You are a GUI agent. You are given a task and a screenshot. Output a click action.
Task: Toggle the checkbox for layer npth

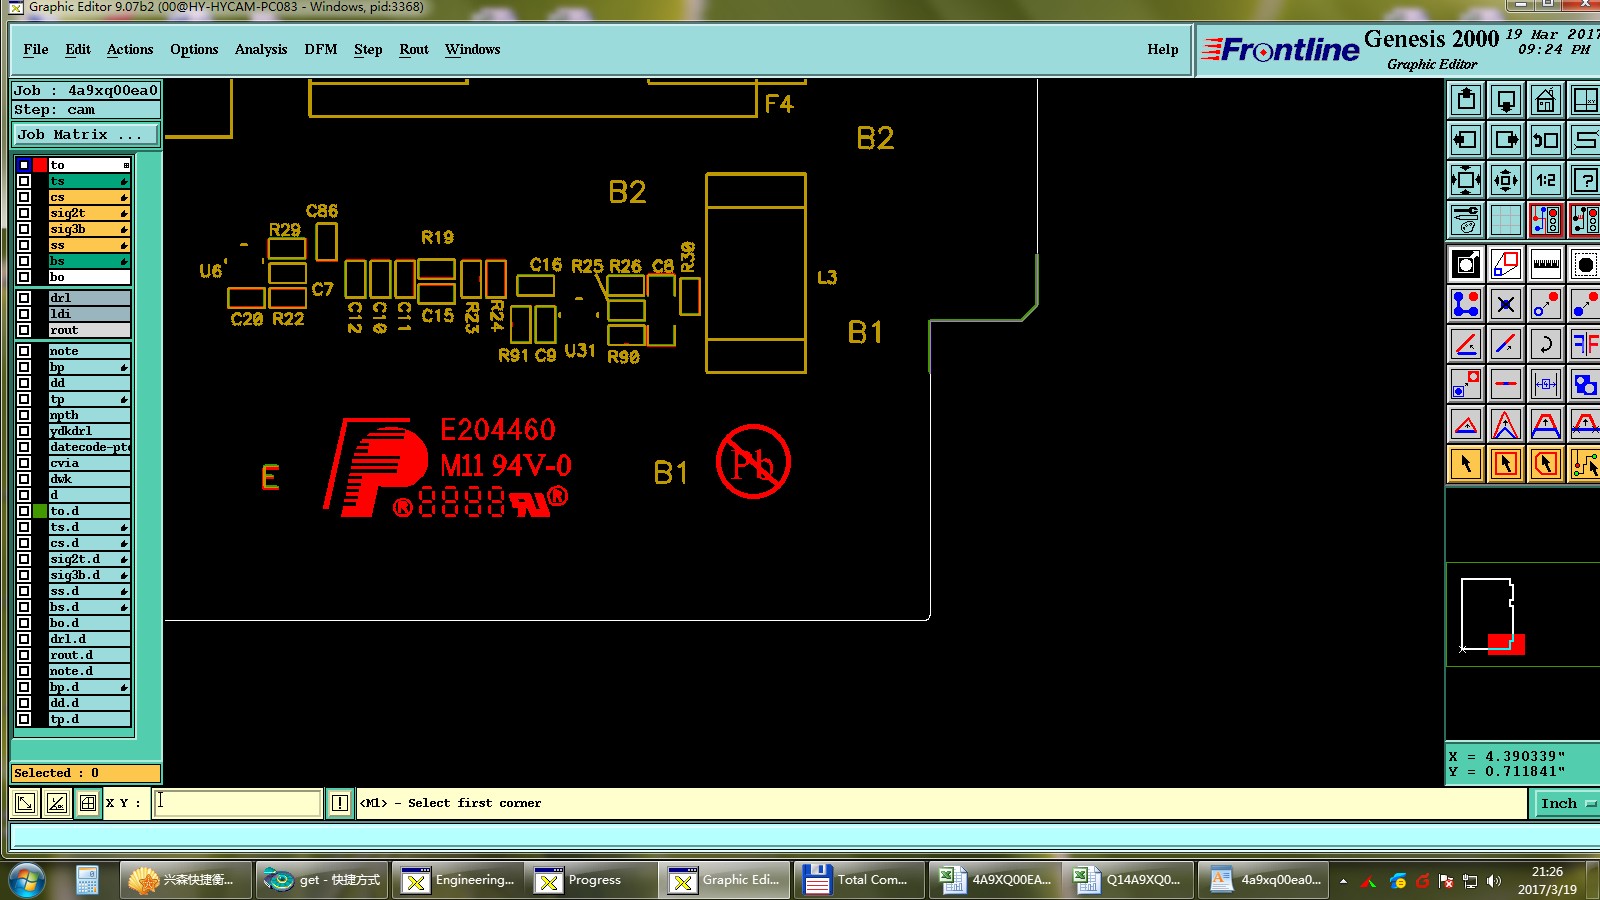(x=24, y=415)
